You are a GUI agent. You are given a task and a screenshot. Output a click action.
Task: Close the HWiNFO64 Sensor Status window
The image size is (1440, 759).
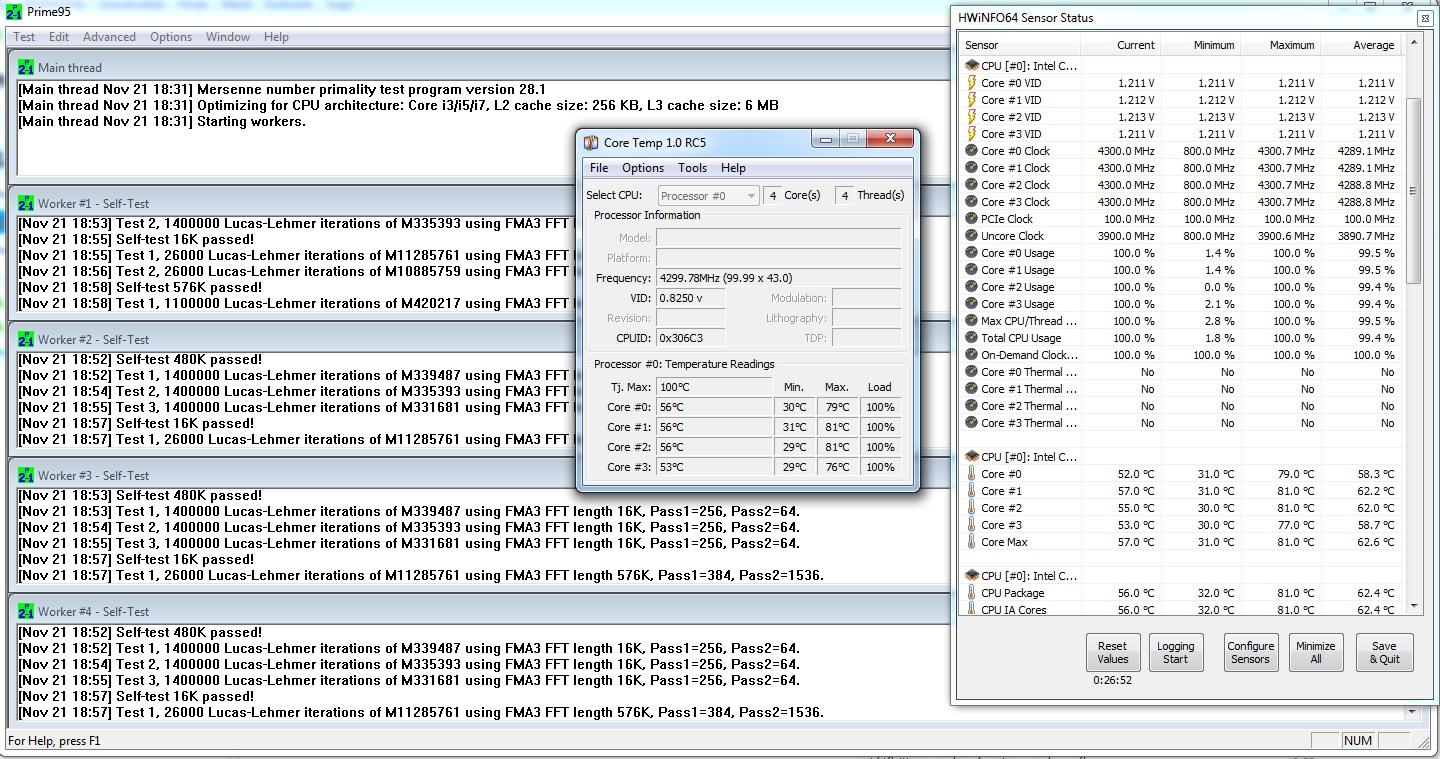(1424, 18)
